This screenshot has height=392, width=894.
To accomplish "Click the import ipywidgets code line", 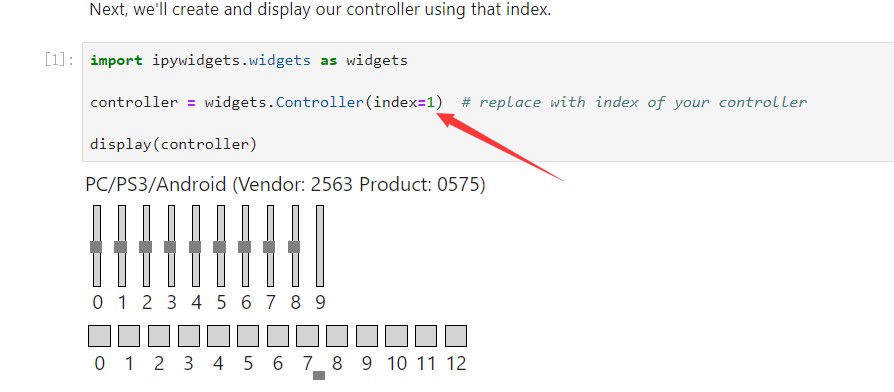I will (x=249, y=60).
